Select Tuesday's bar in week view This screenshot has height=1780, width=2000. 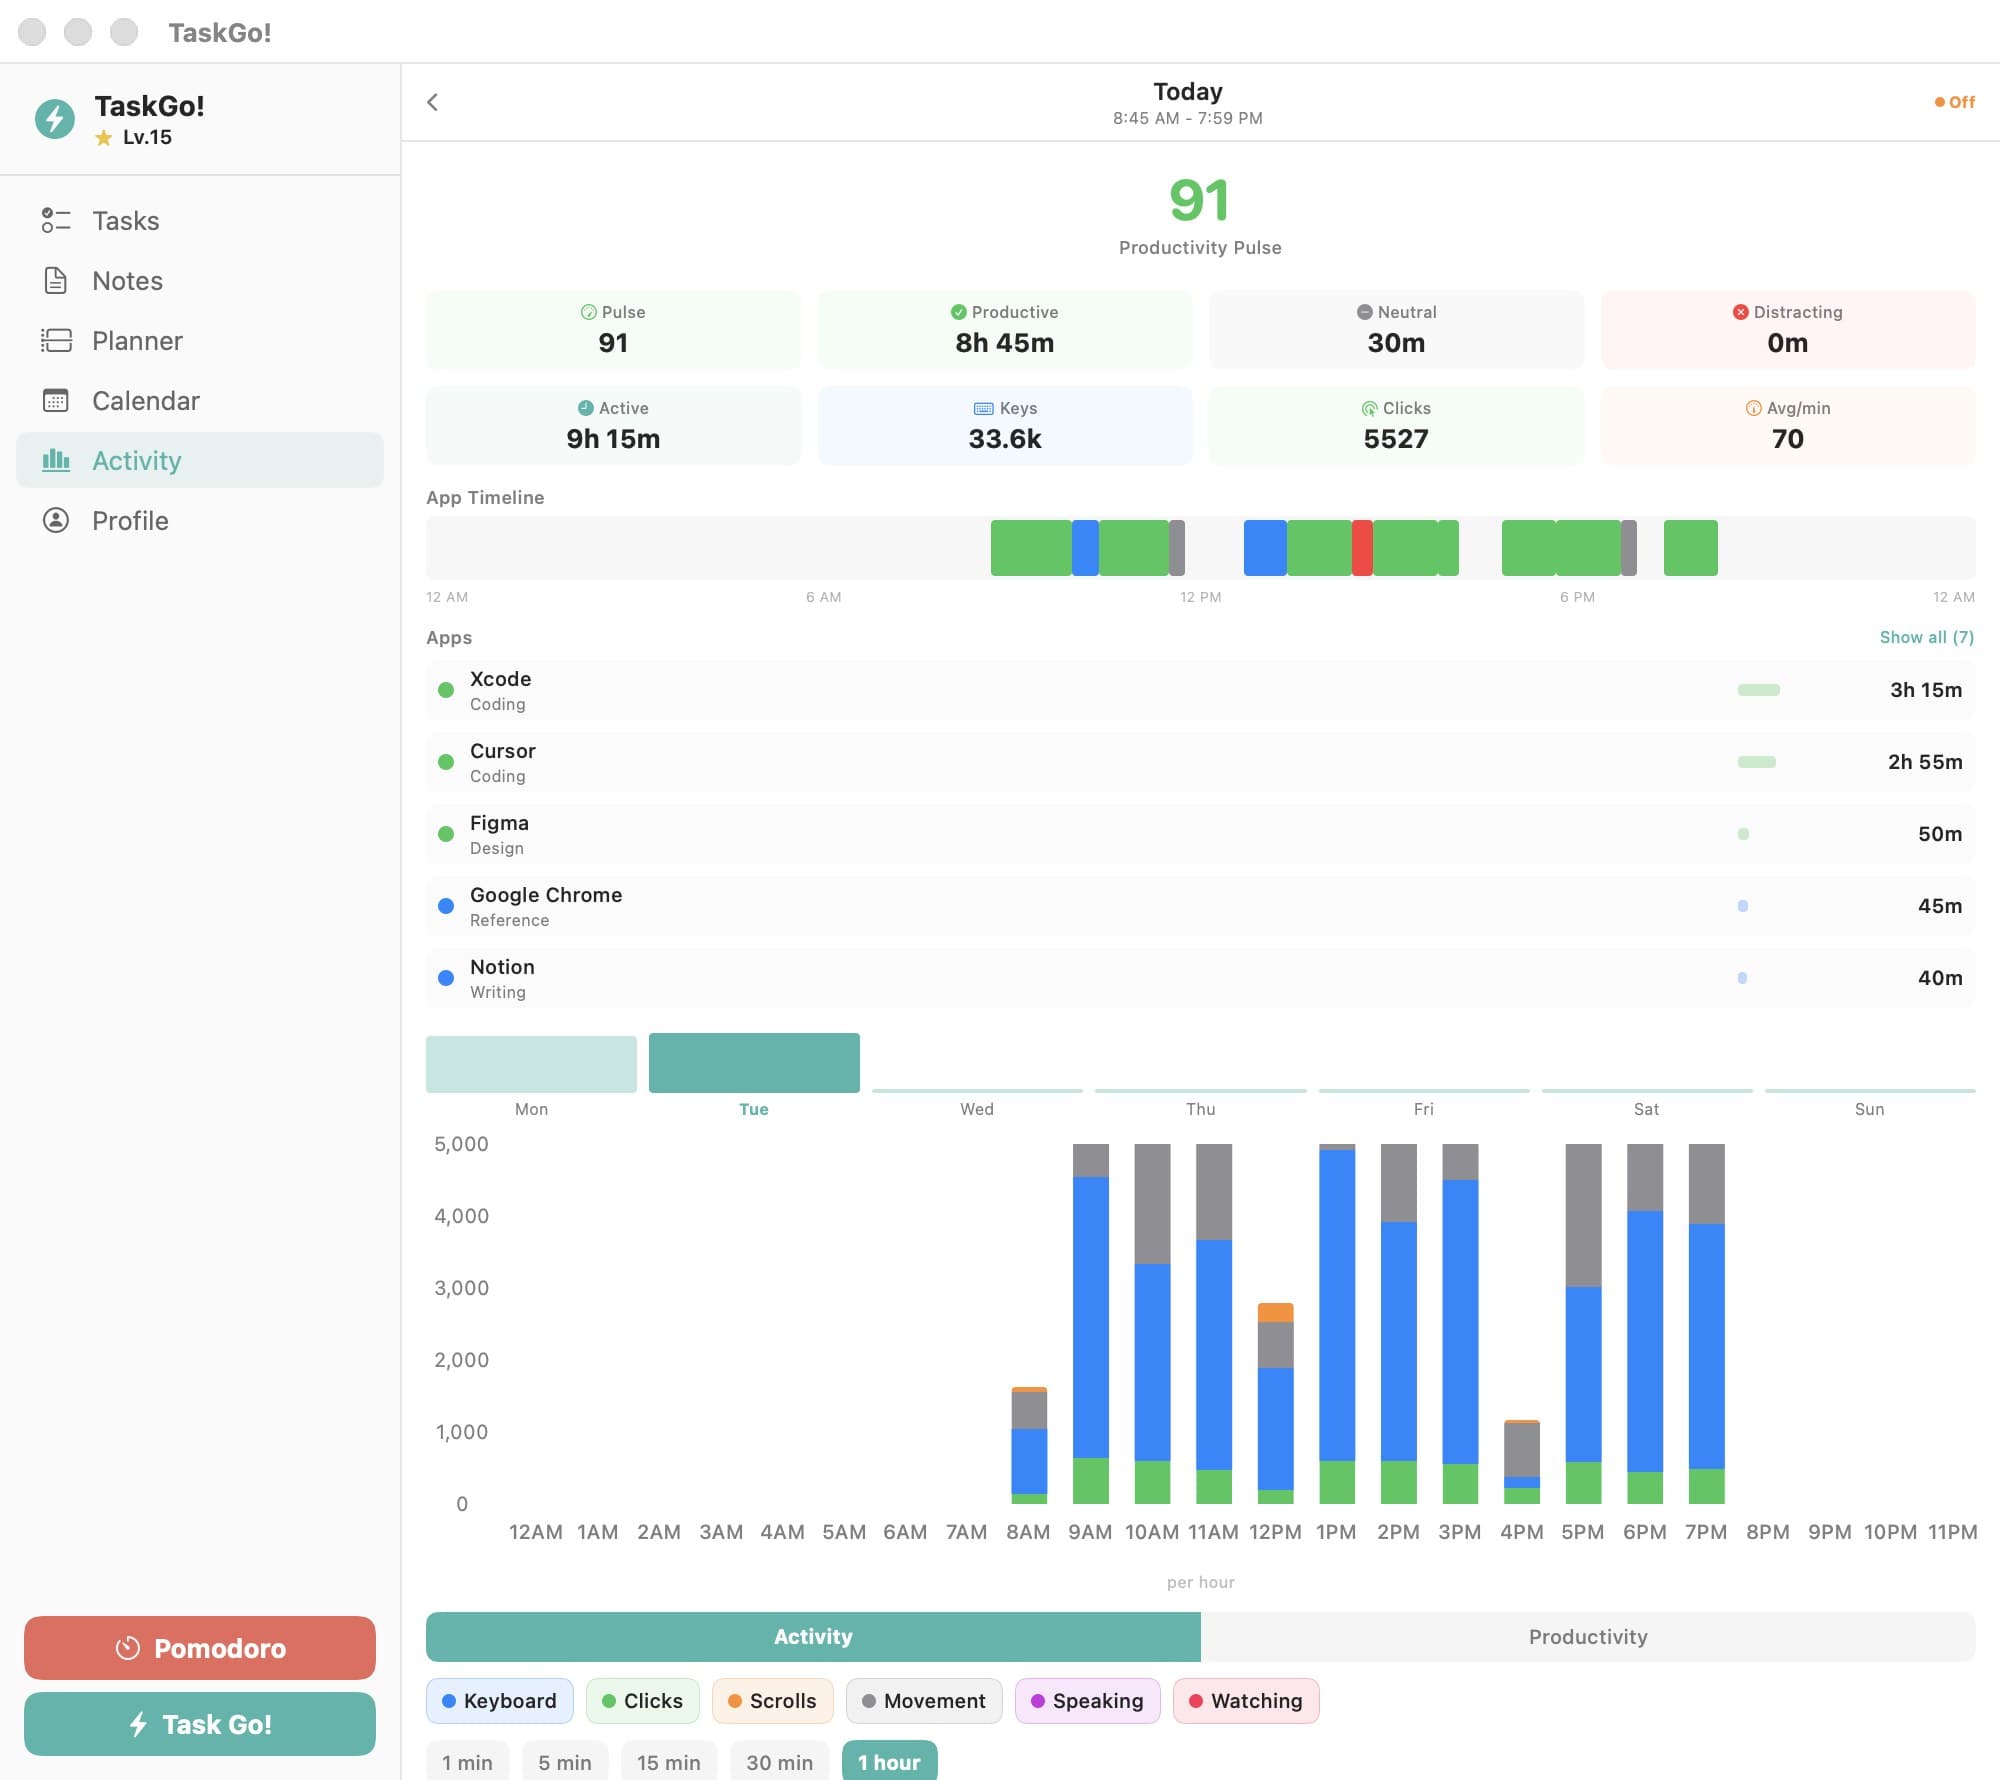(754, 1063)
